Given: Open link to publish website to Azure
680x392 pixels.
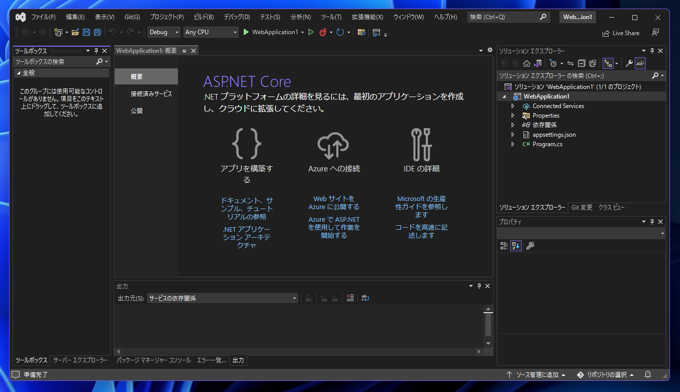Looking at the screenshot, I should point(333,203).
